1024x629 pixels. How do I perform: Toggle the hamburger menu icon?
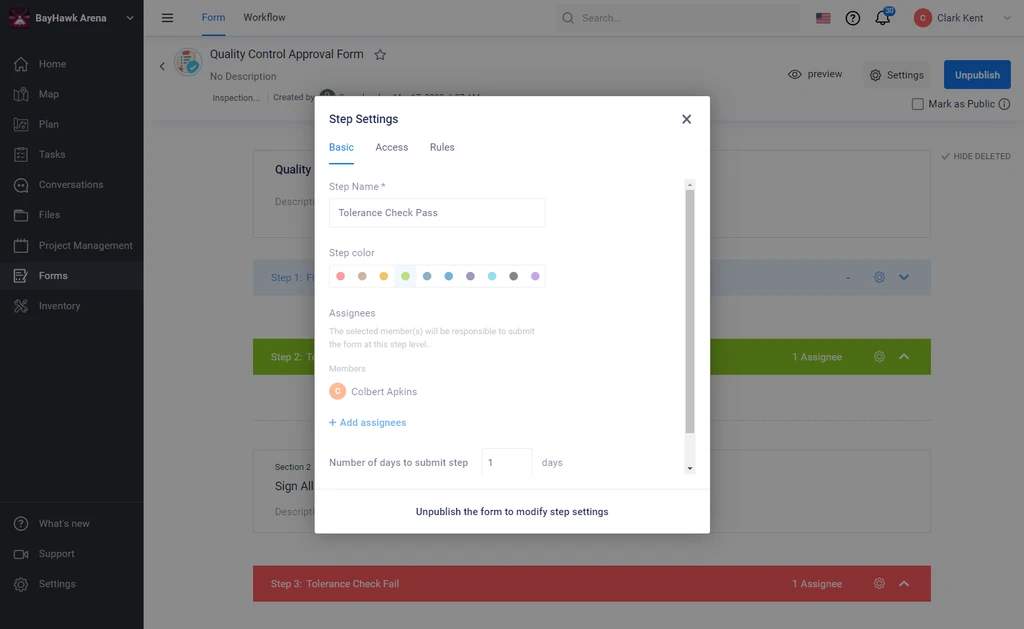[167, 18]
